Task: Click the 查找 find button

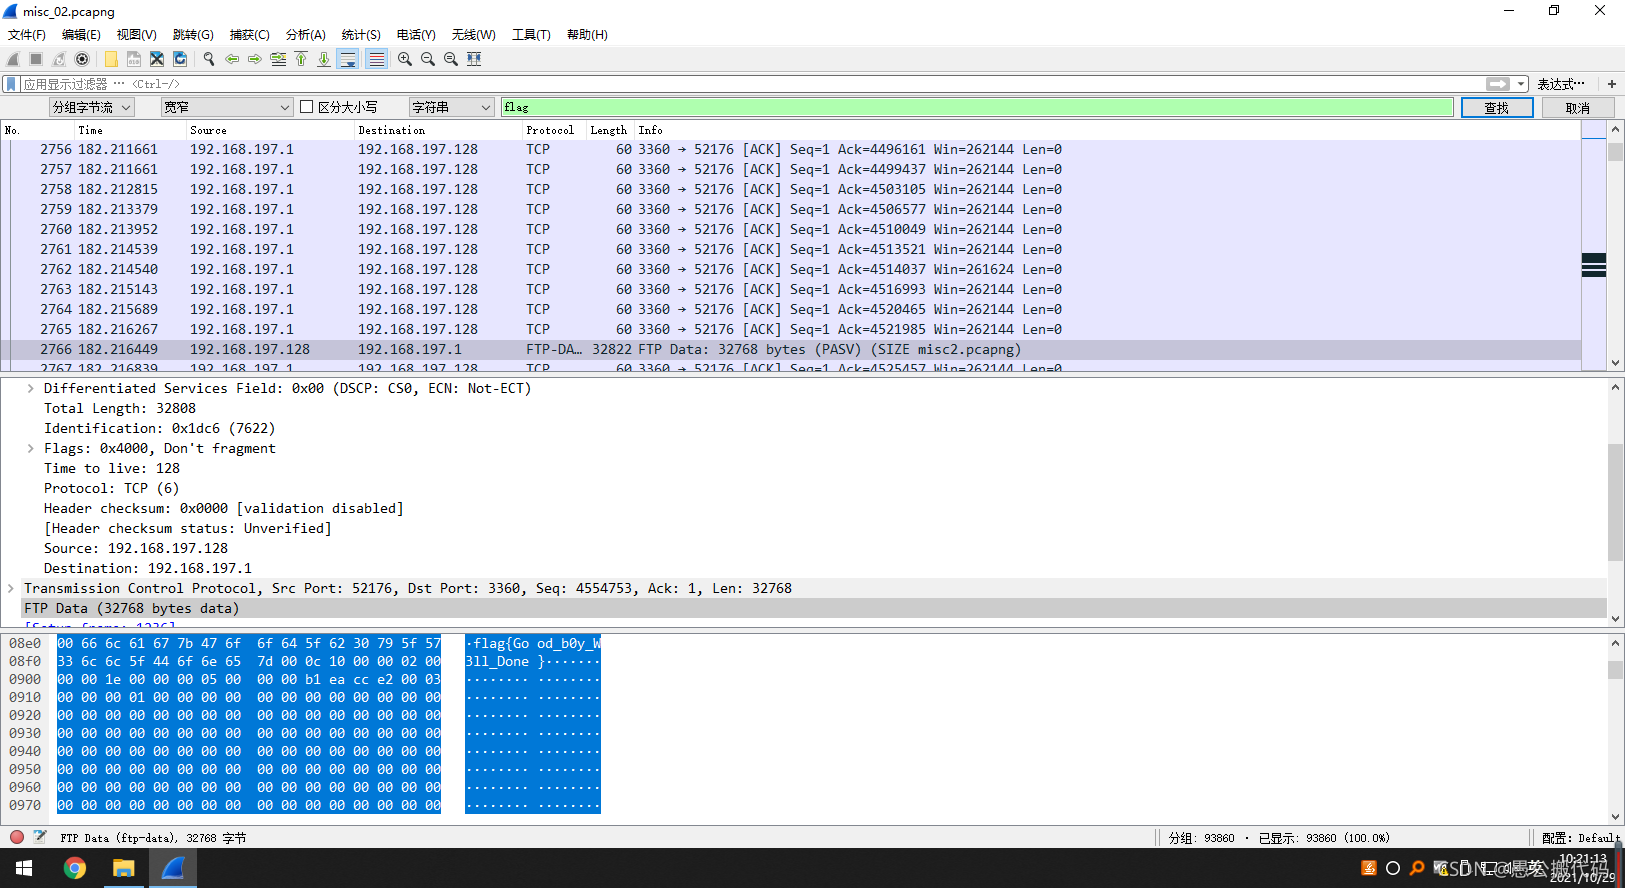Action: [x=1497, y=108]
